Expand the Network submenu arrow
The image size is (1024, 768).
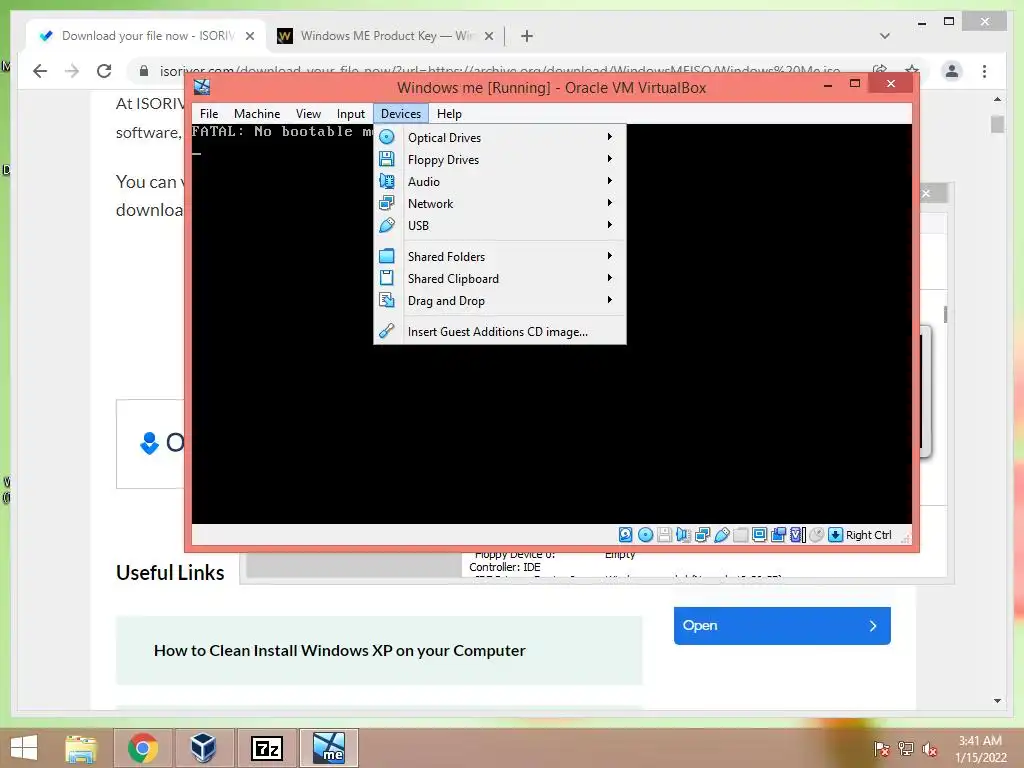(609, 203)
